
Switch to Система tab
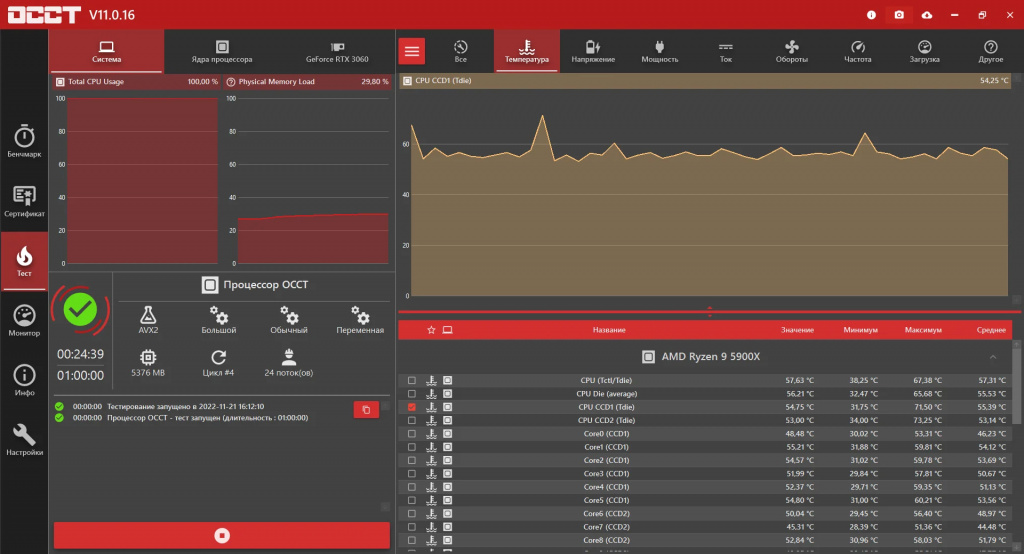106,51
